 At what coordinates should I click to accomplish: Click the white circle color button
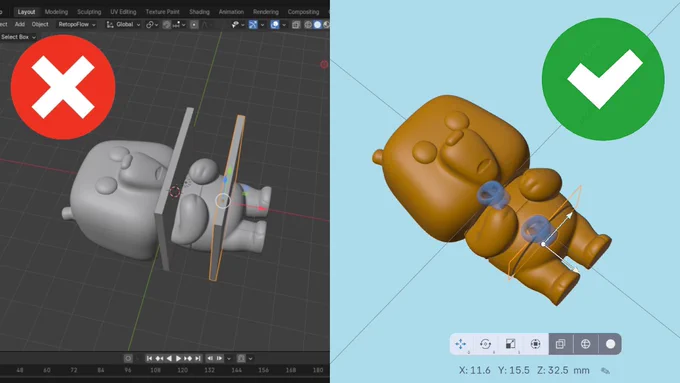(x=610, y=344)
